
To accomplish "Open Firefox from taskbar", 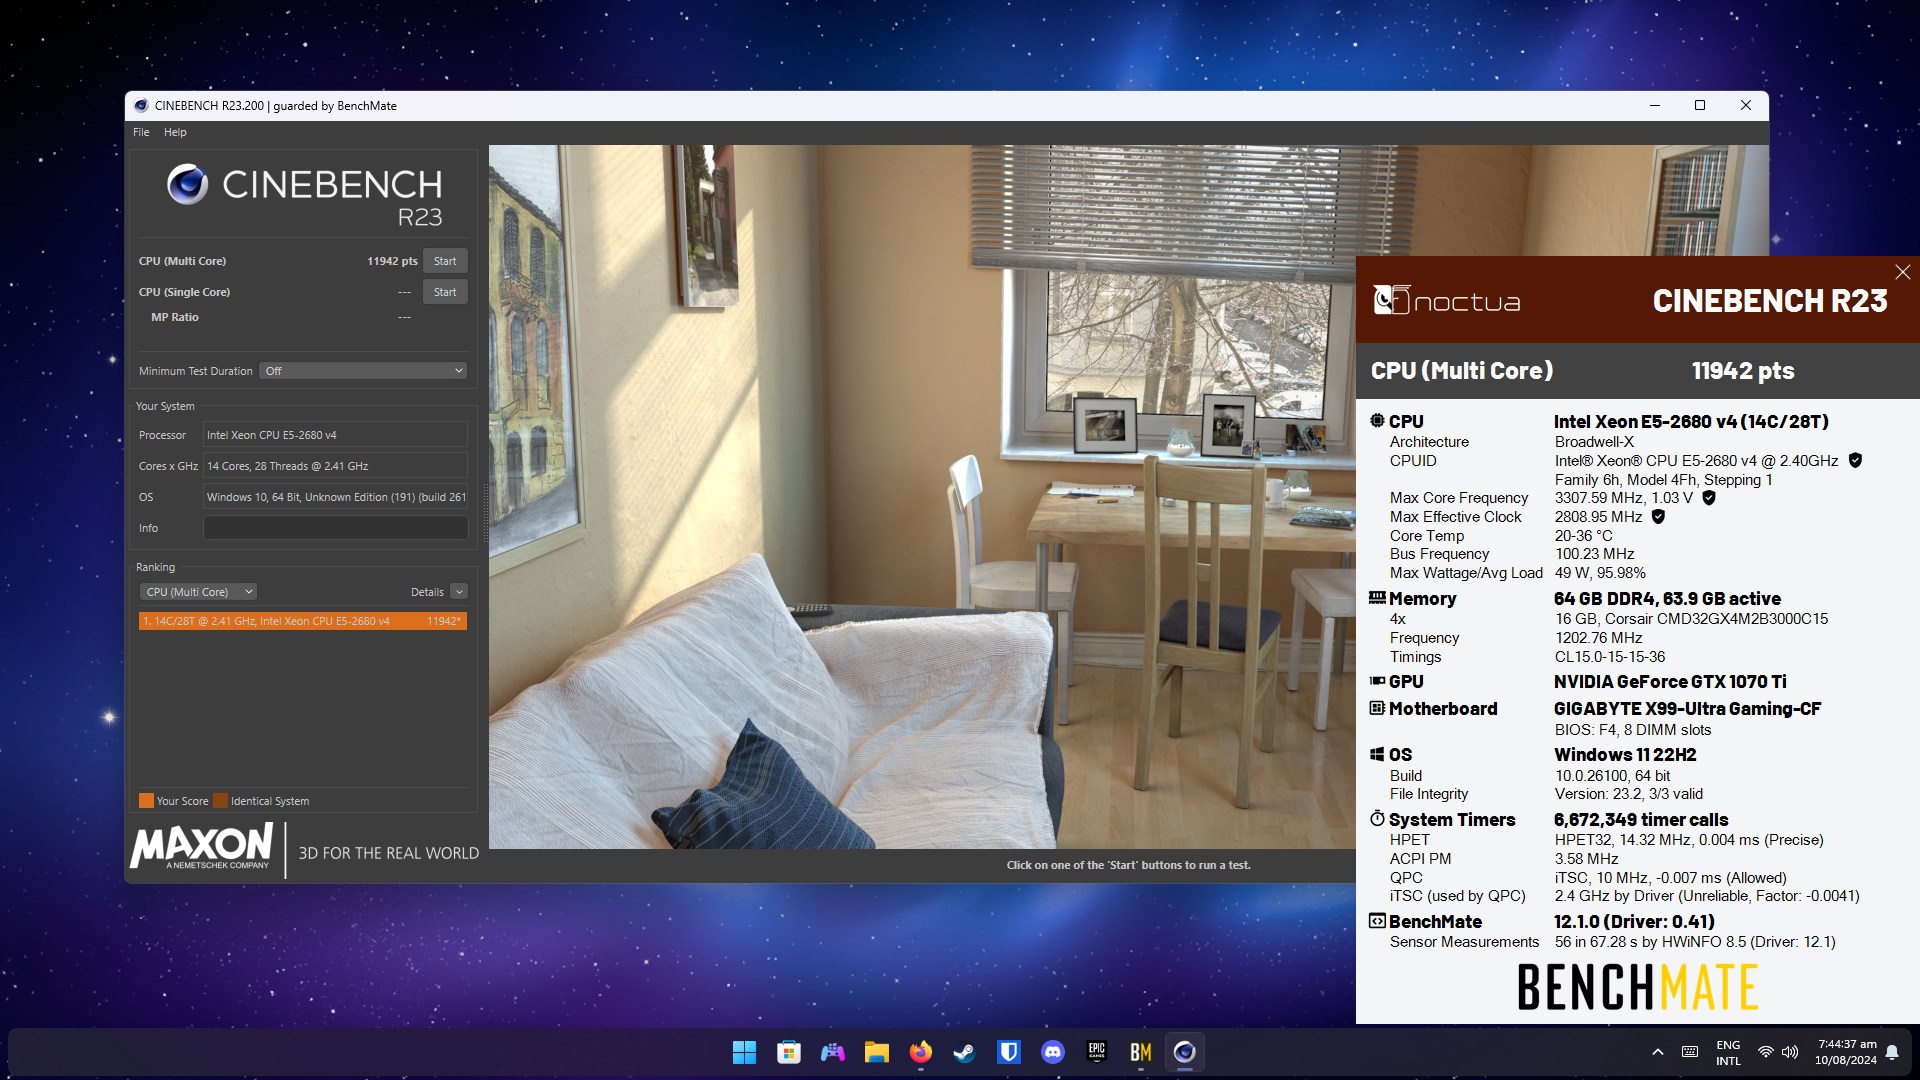I will tap(921, 1052).
